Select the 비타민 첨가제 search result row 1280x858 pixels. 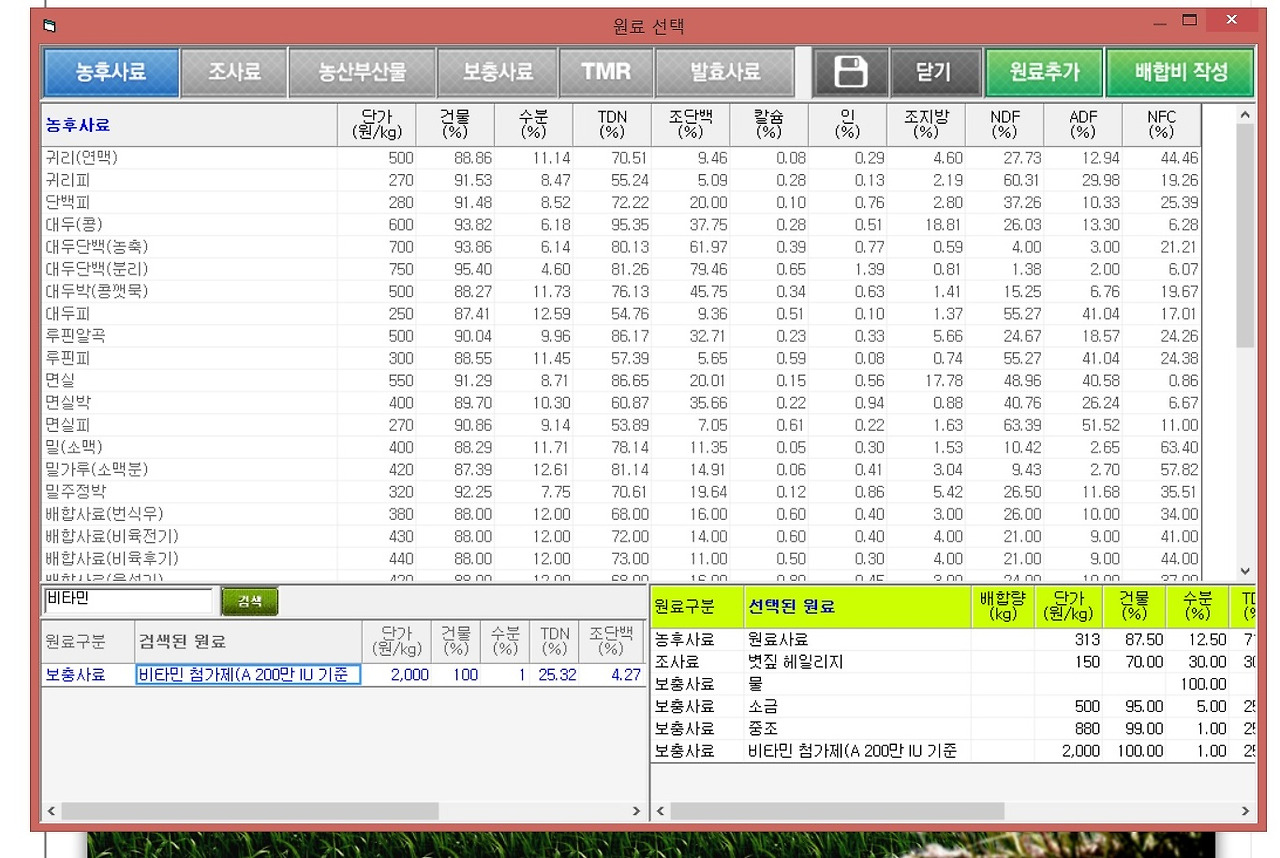(344, 675)
